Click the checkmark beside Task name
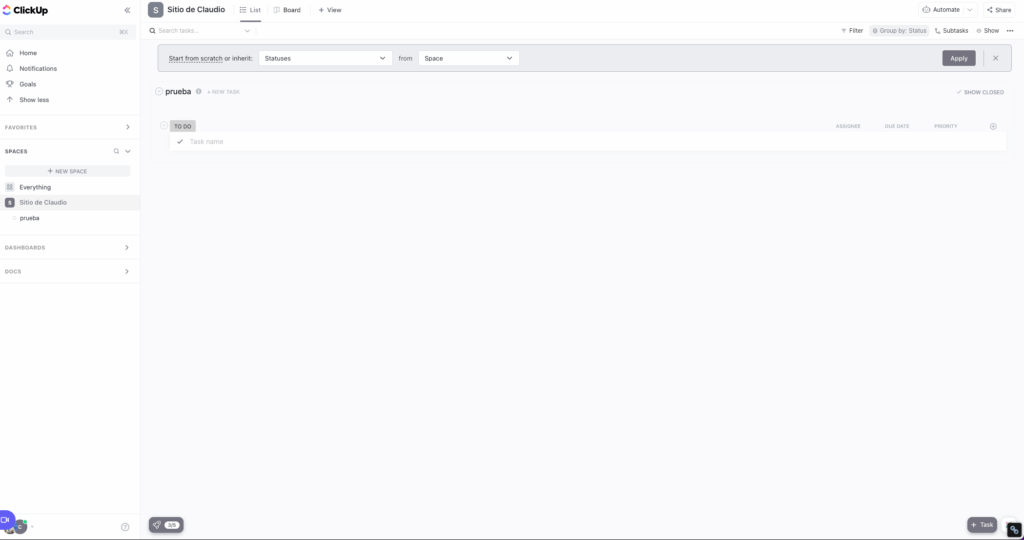 coord(180,142)
